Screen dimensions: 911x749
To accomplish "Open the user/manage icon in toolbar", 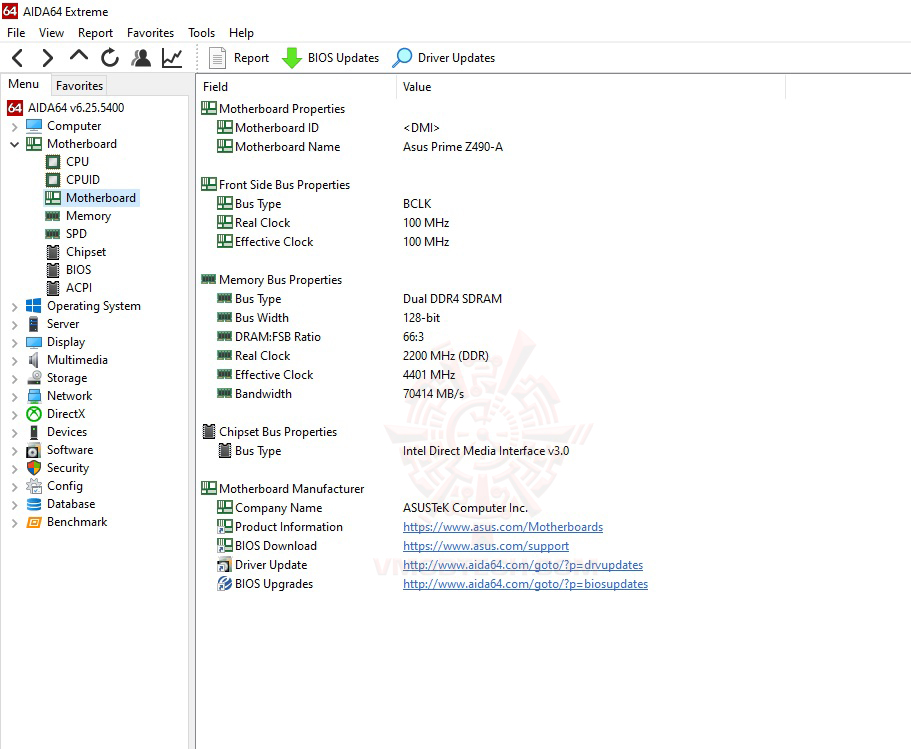I will 141,58.
